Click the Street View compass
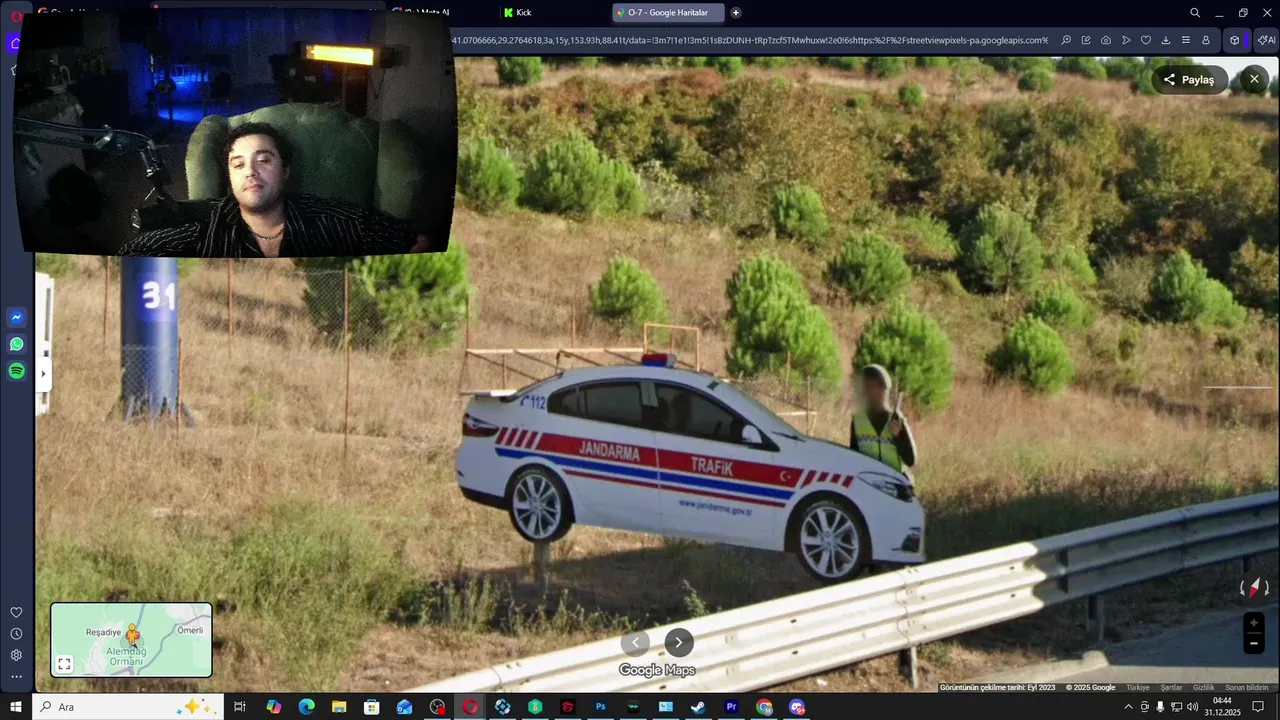 point(1254,588)
